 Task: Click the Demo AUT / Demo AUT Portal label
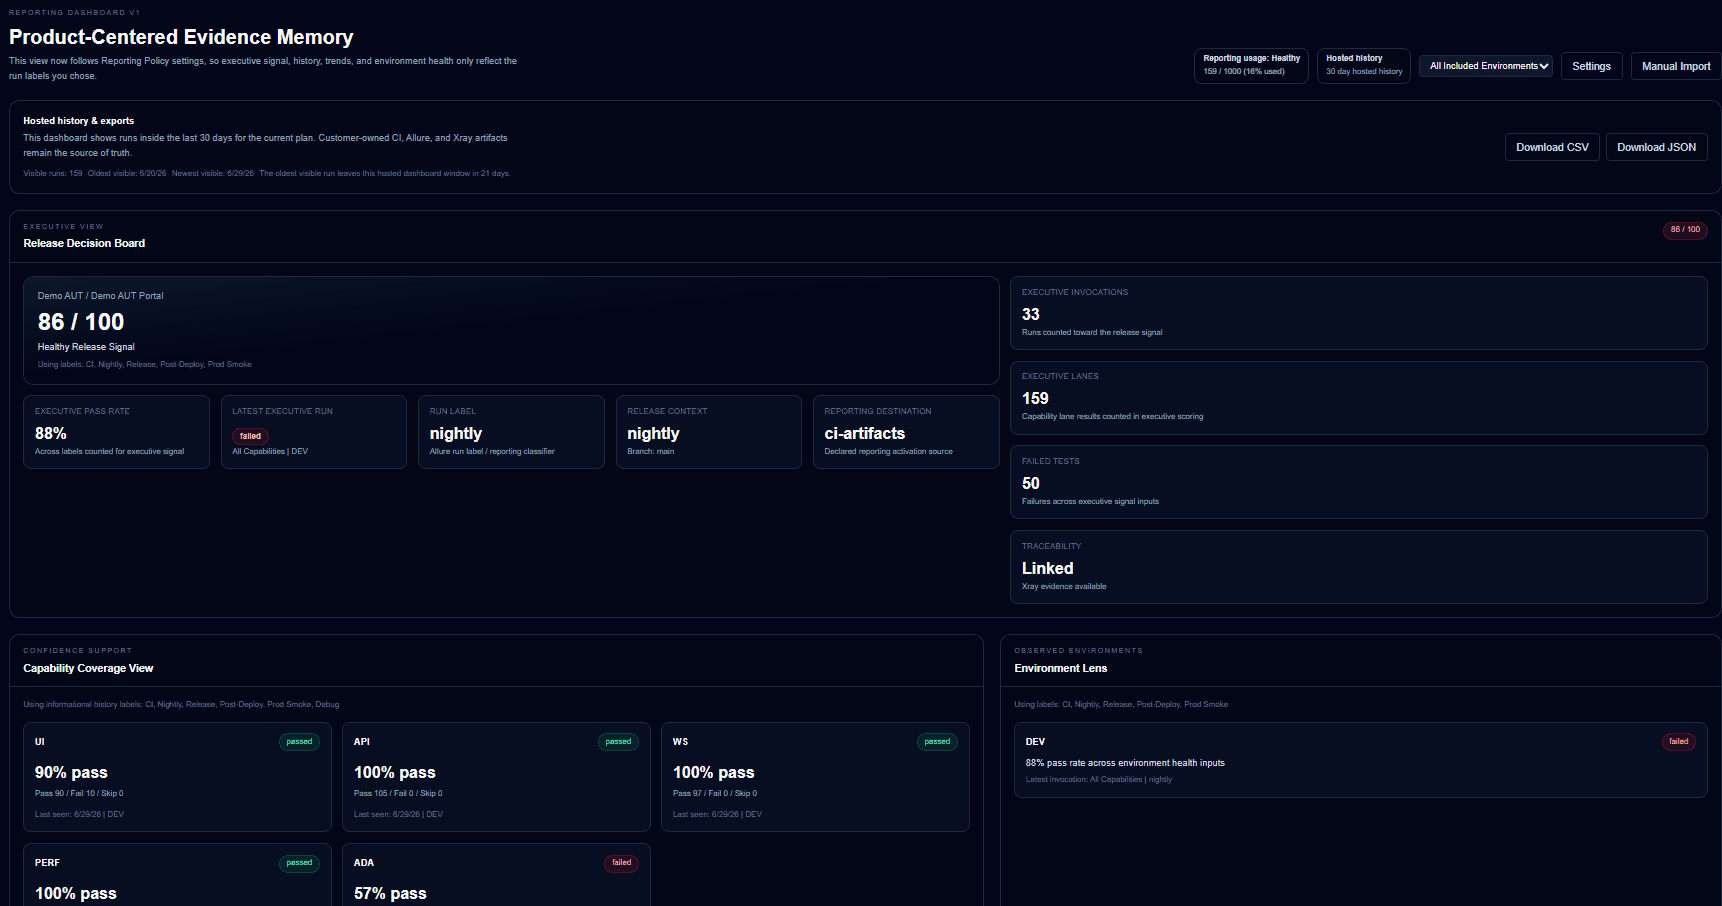100,296
